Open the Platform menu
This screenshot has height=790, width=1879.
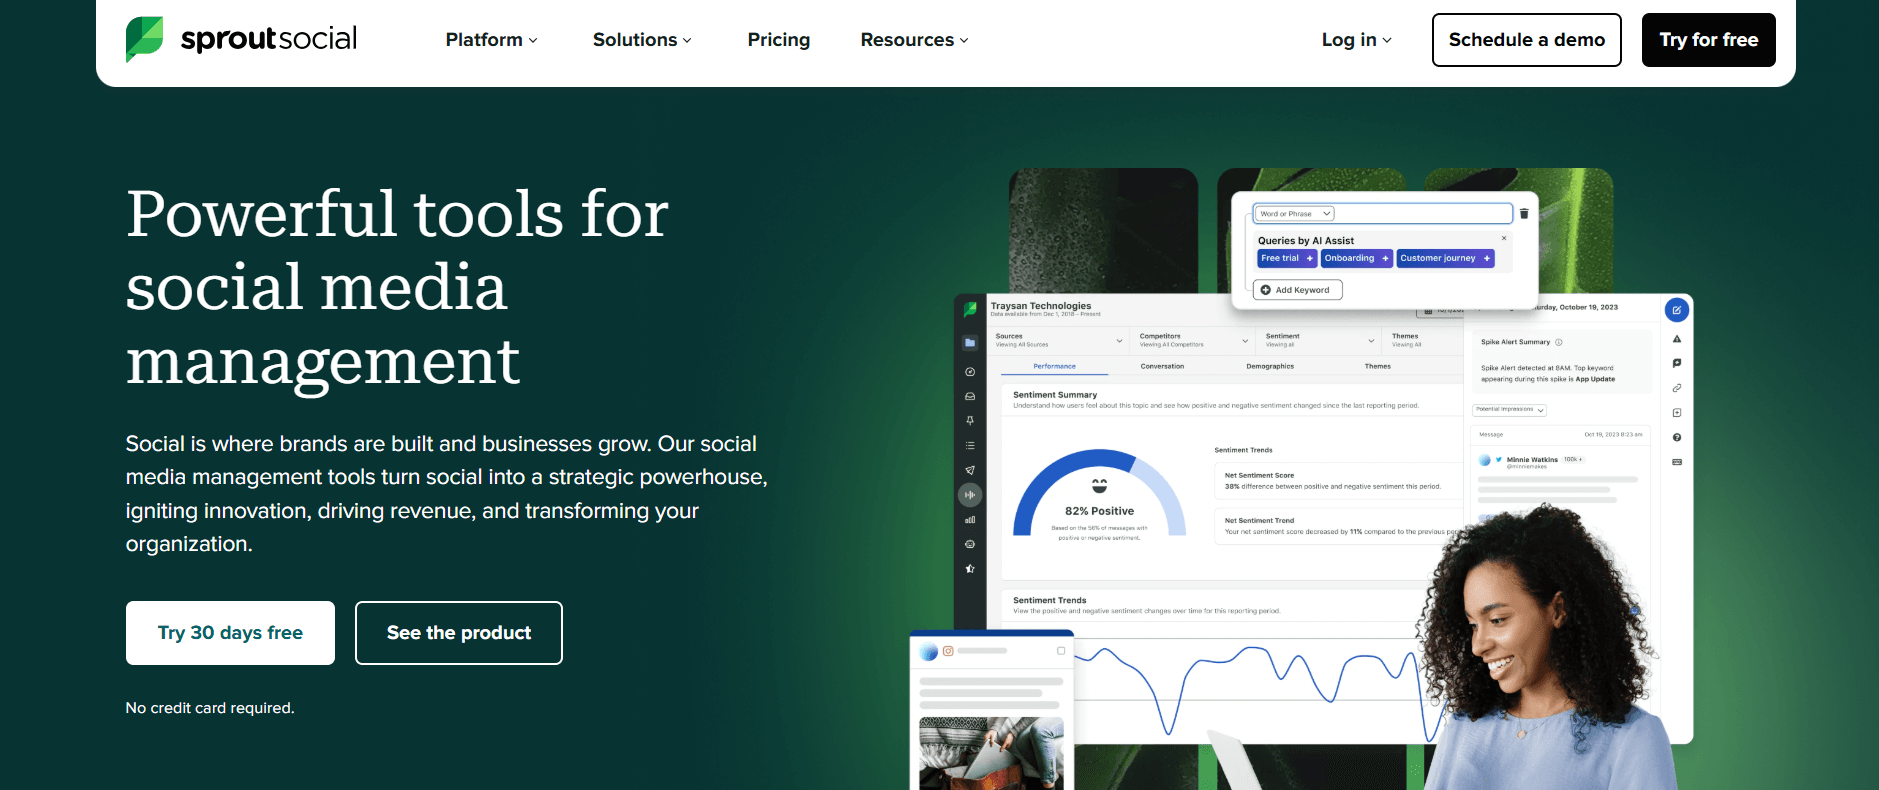tap(491, 40)
